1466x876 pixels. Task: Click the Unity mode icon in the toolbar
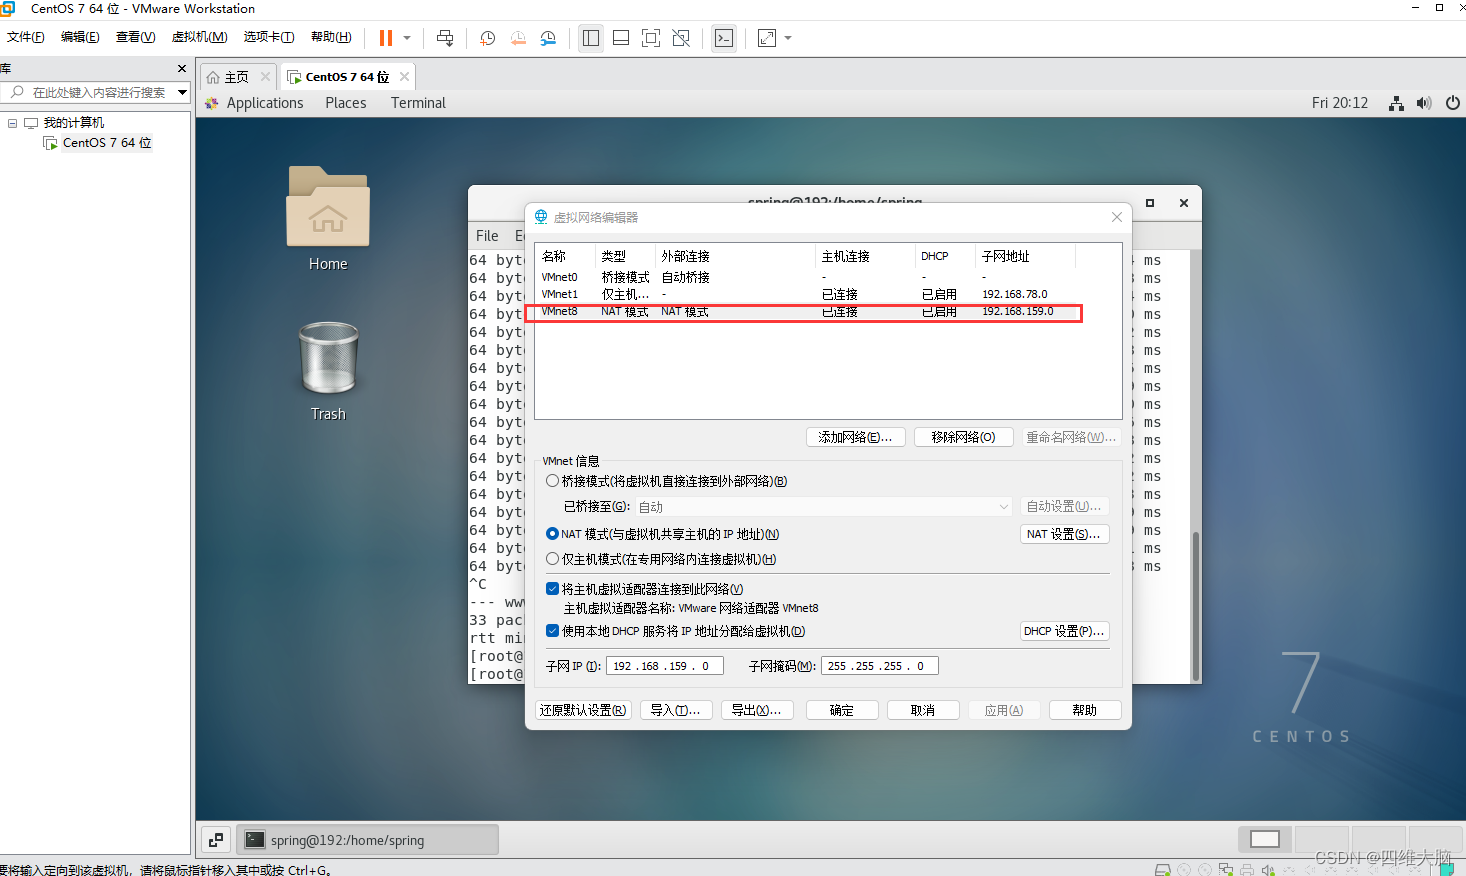tap(681, 38)
